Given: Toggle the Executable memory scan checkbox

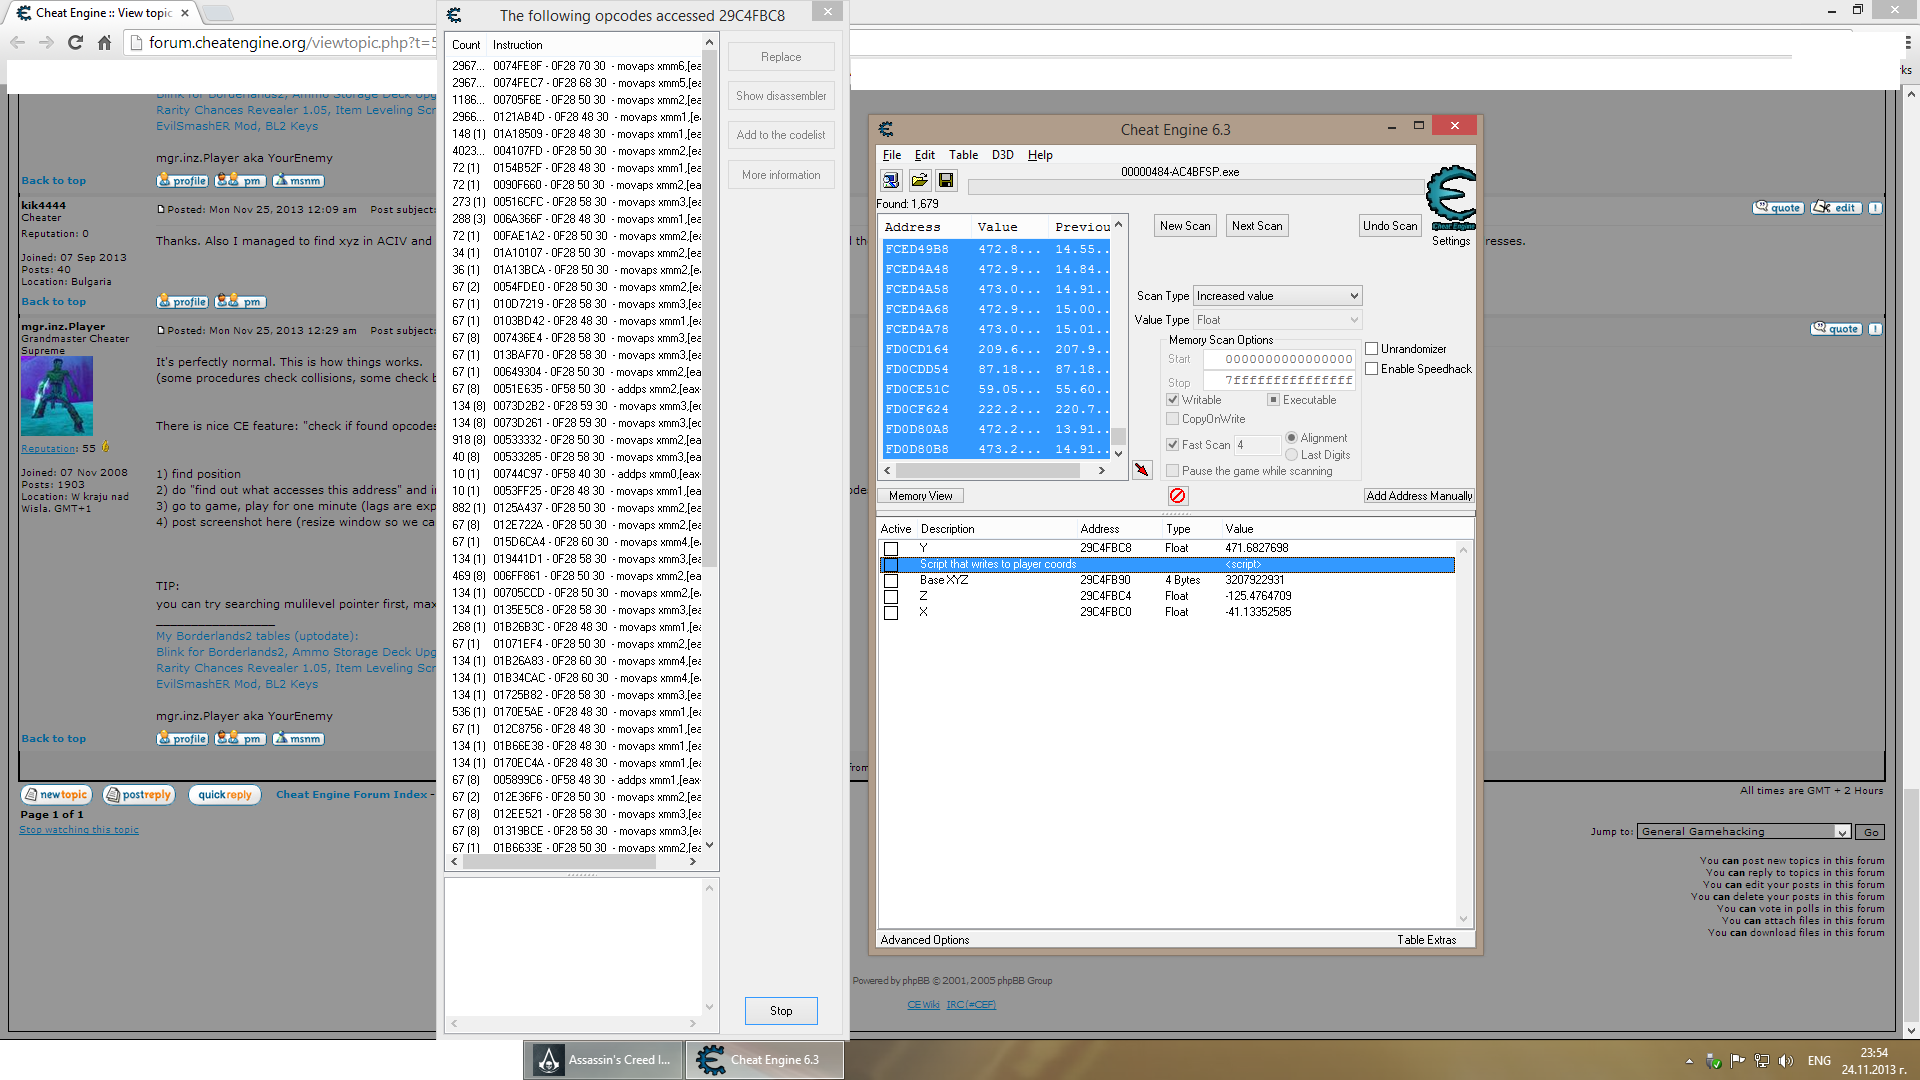Looking at the screenshot, I should click(1273, 398).
